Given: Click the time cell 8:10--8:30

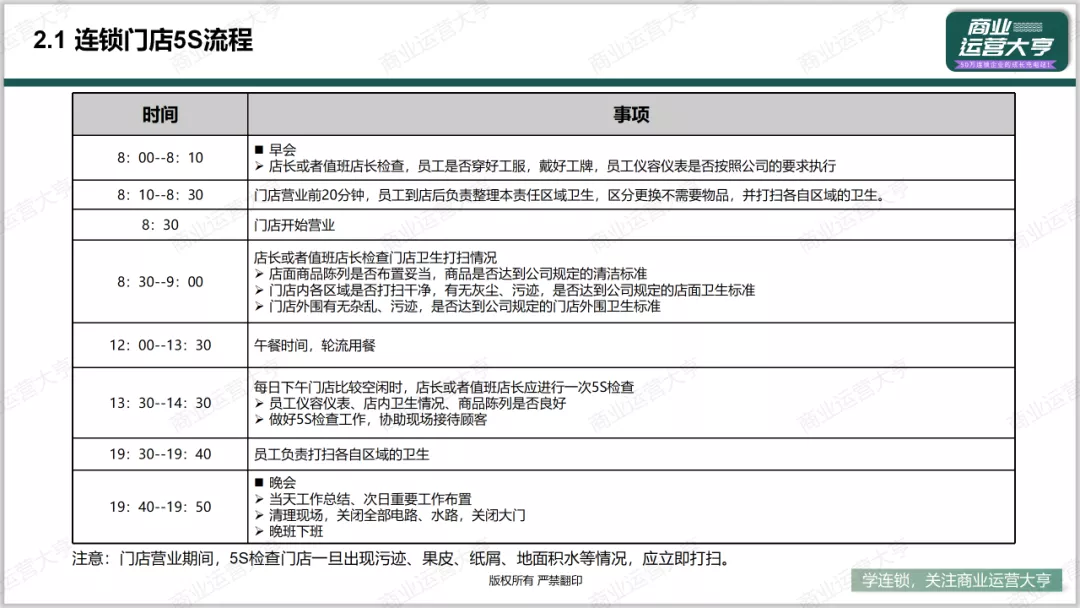Looking at the screenshot, I should 160,195.
